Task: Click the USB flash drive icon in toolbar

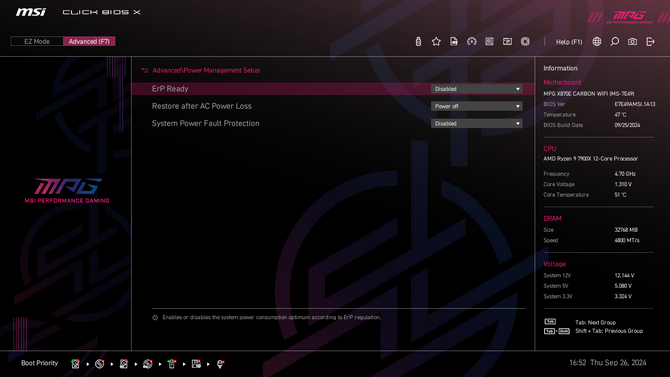Action: (418, 41)
